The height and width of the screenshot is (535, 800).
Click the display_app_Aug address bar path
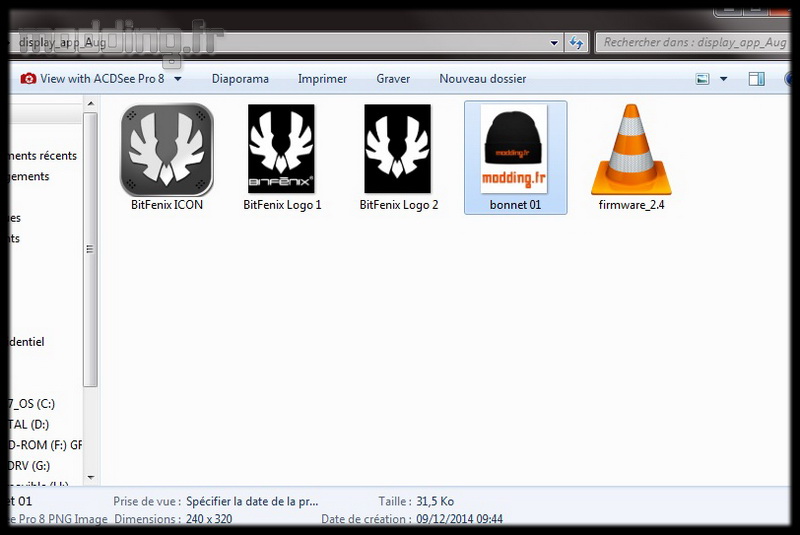[x=62, y=42]
